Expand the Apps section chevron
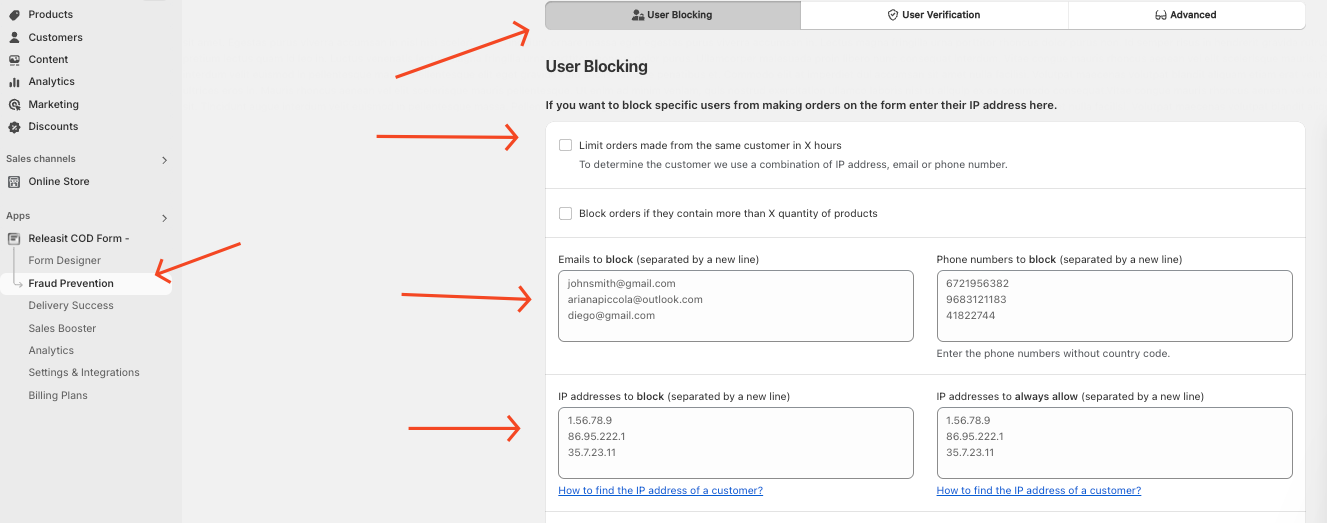The image size is (1327, 523). 165,217
